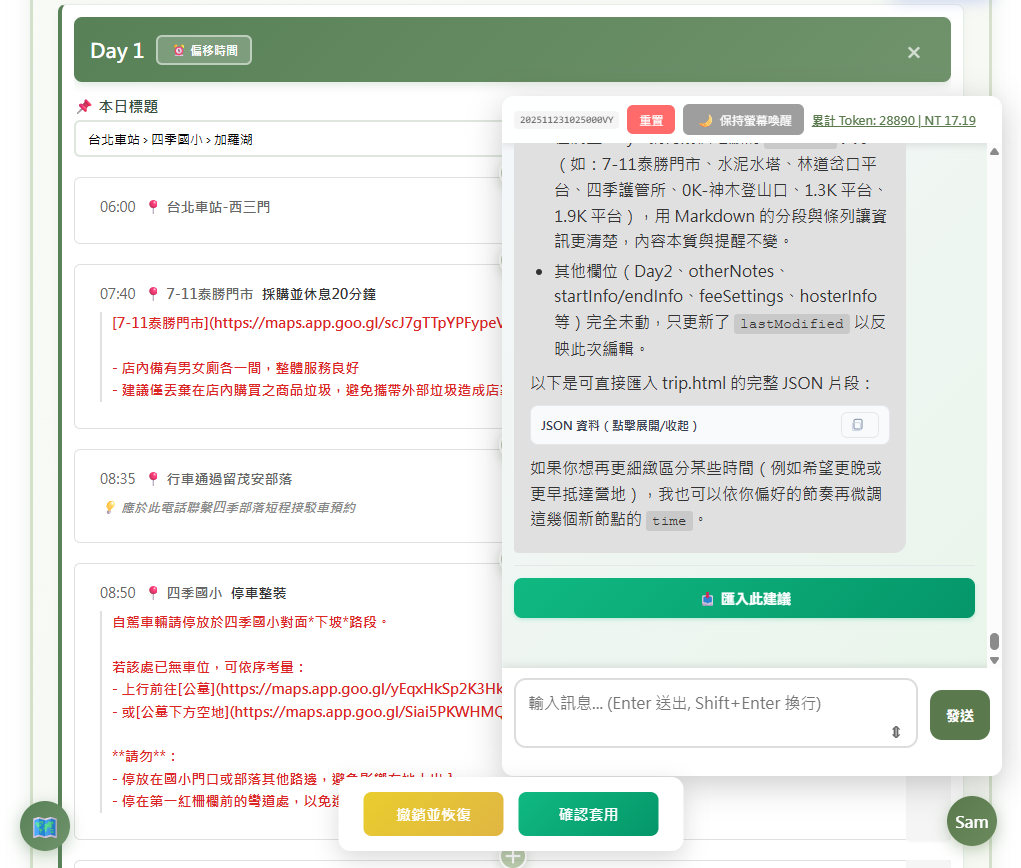Click the 店內備有男女廁各一間 note line

pyautogui.click(x=235, y=368)
